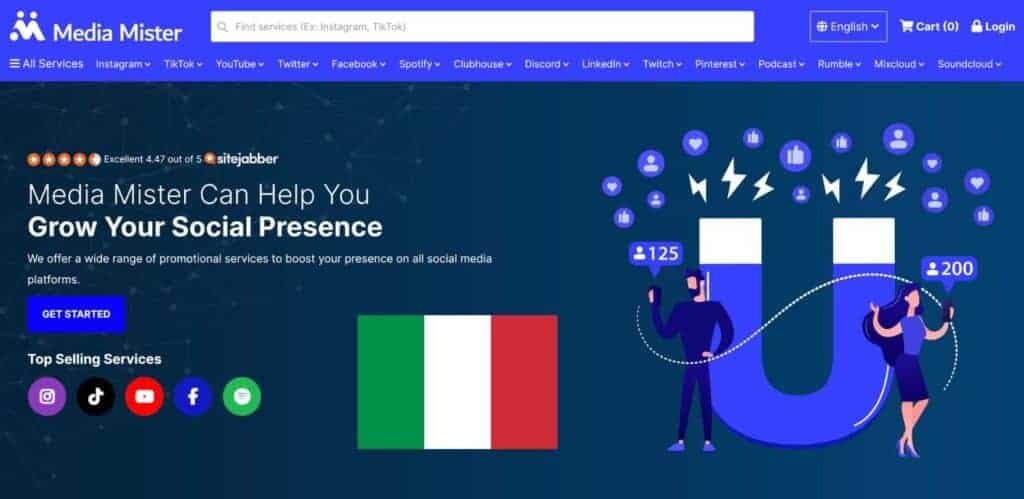Image resolution: width=1024 pixels, height=499 pixels.
Task: Open the sitejabber rating link
Action: [241, 159]
